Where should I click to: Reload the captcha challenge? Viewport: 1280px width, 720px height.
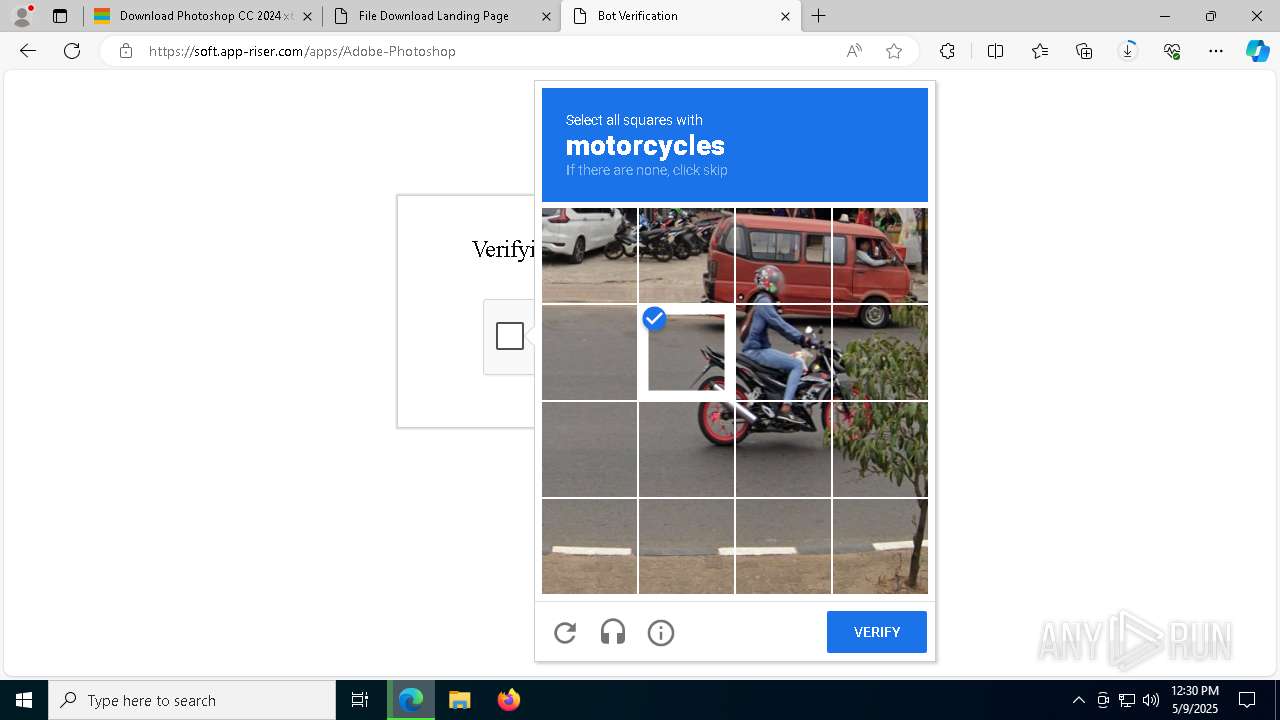pyautogui.click(x=565, y=632)
